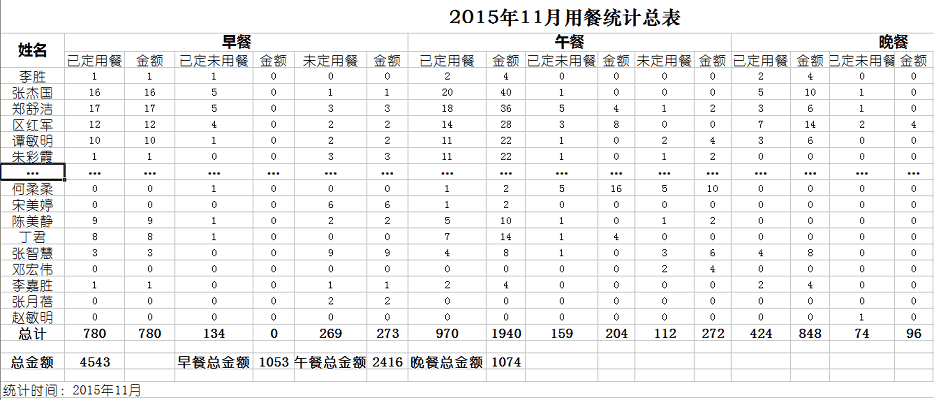
Task: Select the 午餐 section header
Action: [x=569, y=41]
